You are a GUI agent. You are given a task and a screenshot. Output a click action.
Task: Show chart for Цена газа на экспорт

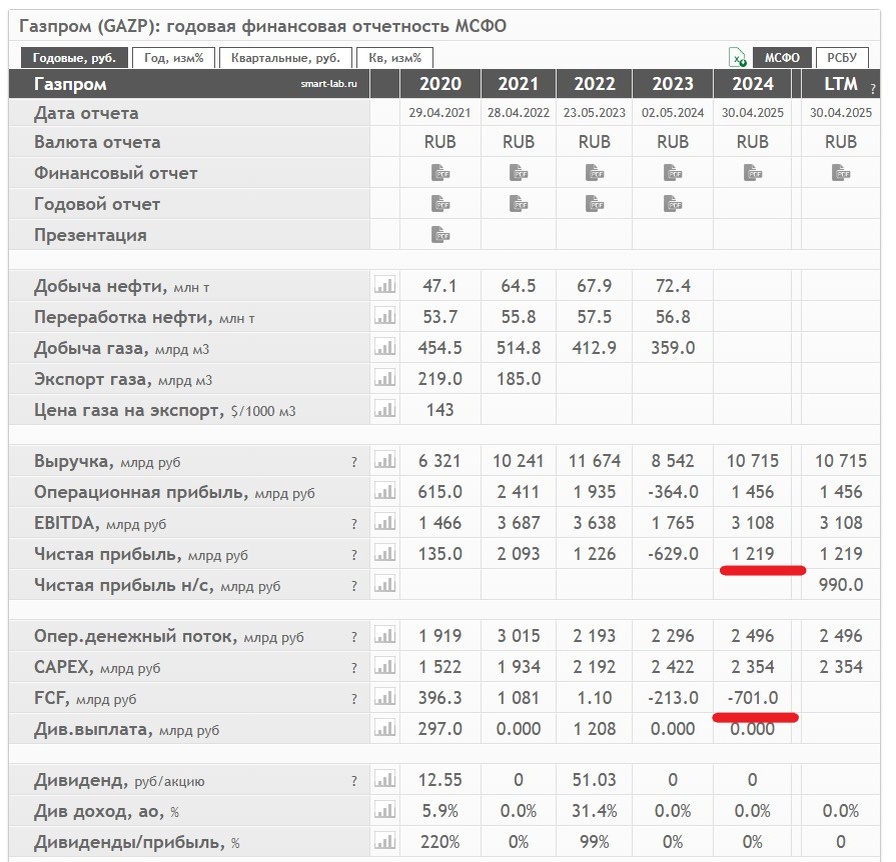click(385, 409)
